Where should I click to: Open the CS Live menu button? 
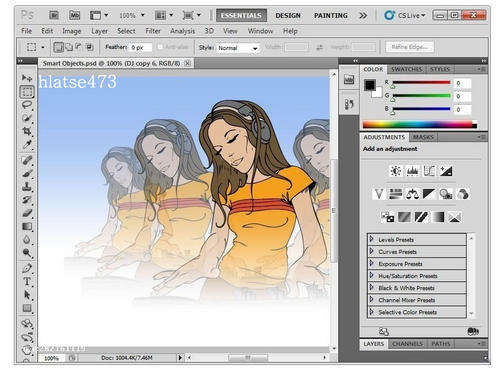pos(406,15)
